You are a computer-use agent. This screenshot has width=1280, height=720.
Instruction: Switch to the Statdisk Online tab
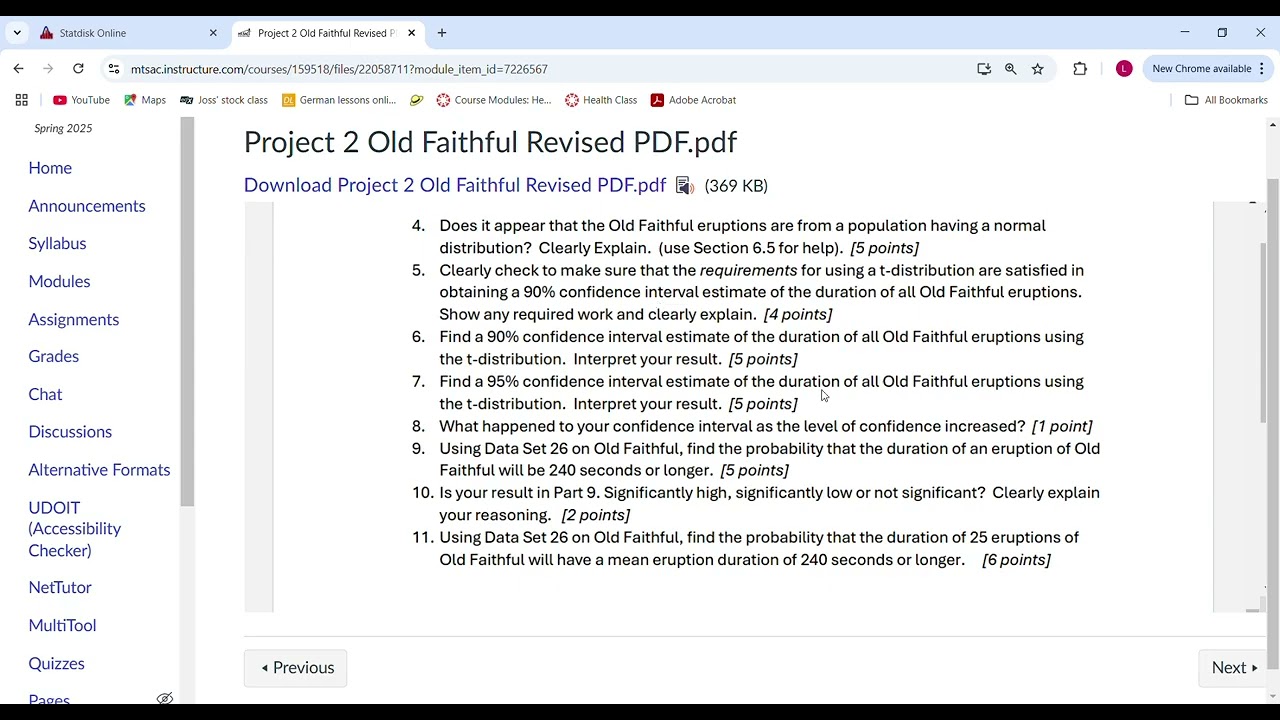coord(129,33)
